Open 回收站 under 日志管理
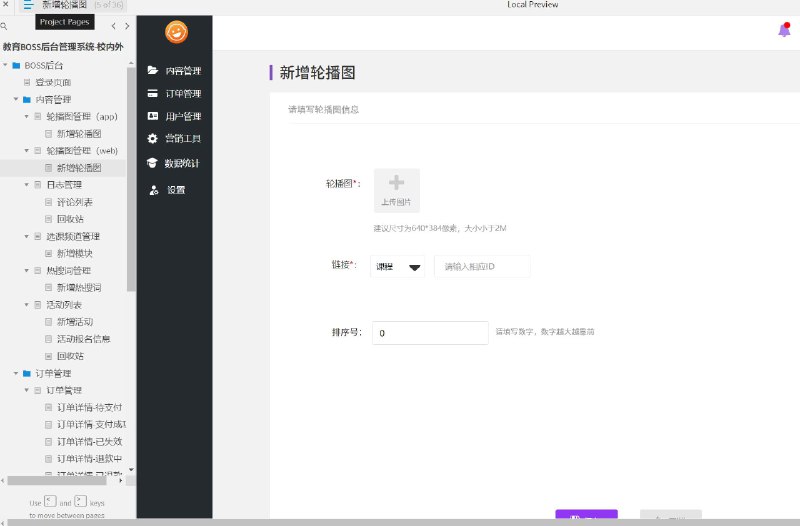800x526 pixels. pos(70,219)
